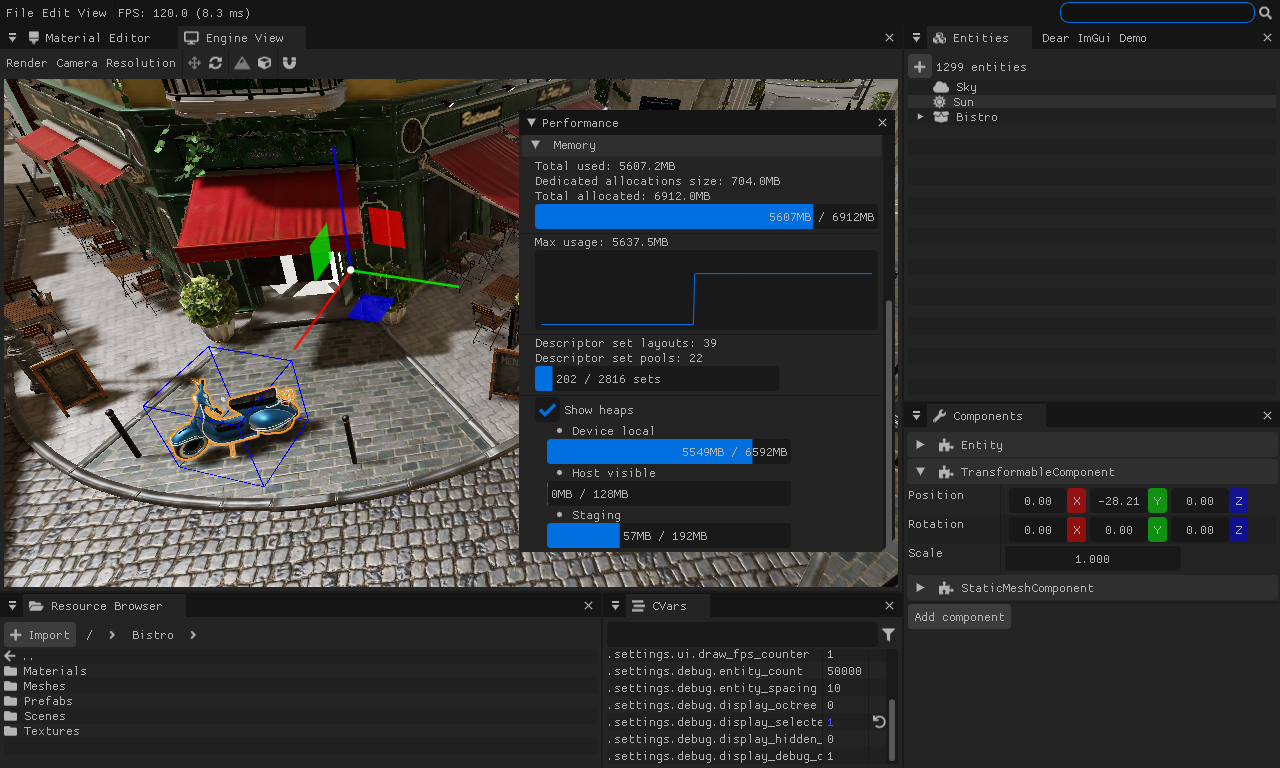1280x768 pixels.
Task: Reset display_selected cvar with undo icon
Action: (x=879, y=722)
